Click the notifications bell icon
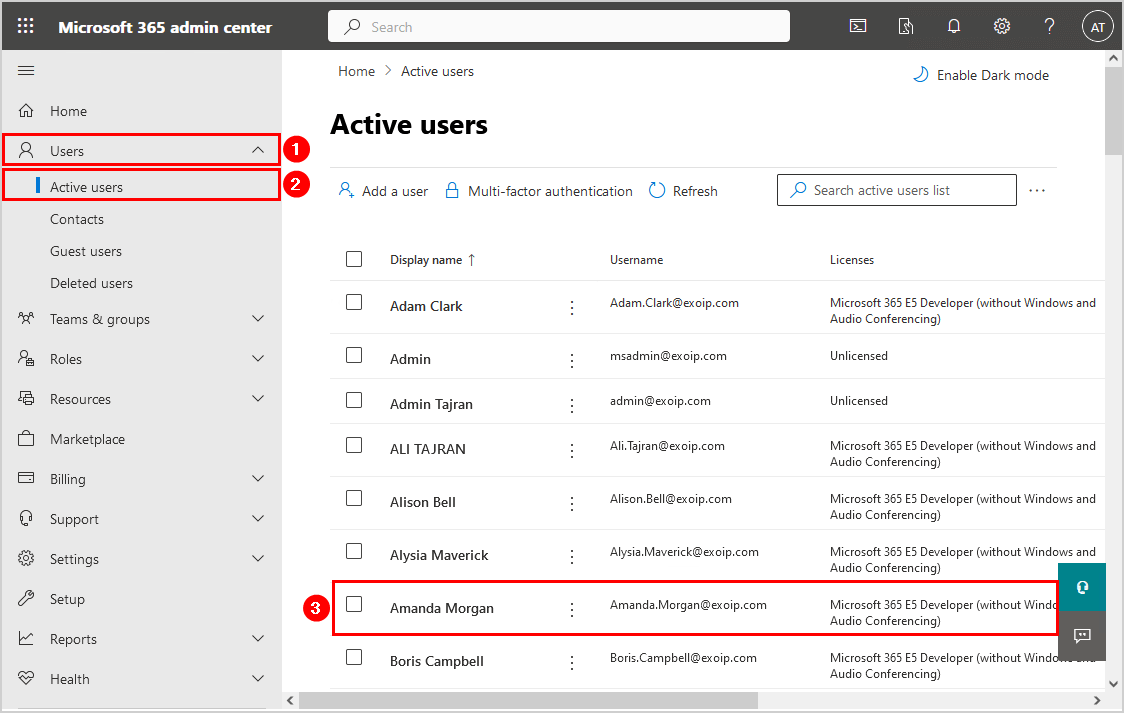 [x=954, y=27]
